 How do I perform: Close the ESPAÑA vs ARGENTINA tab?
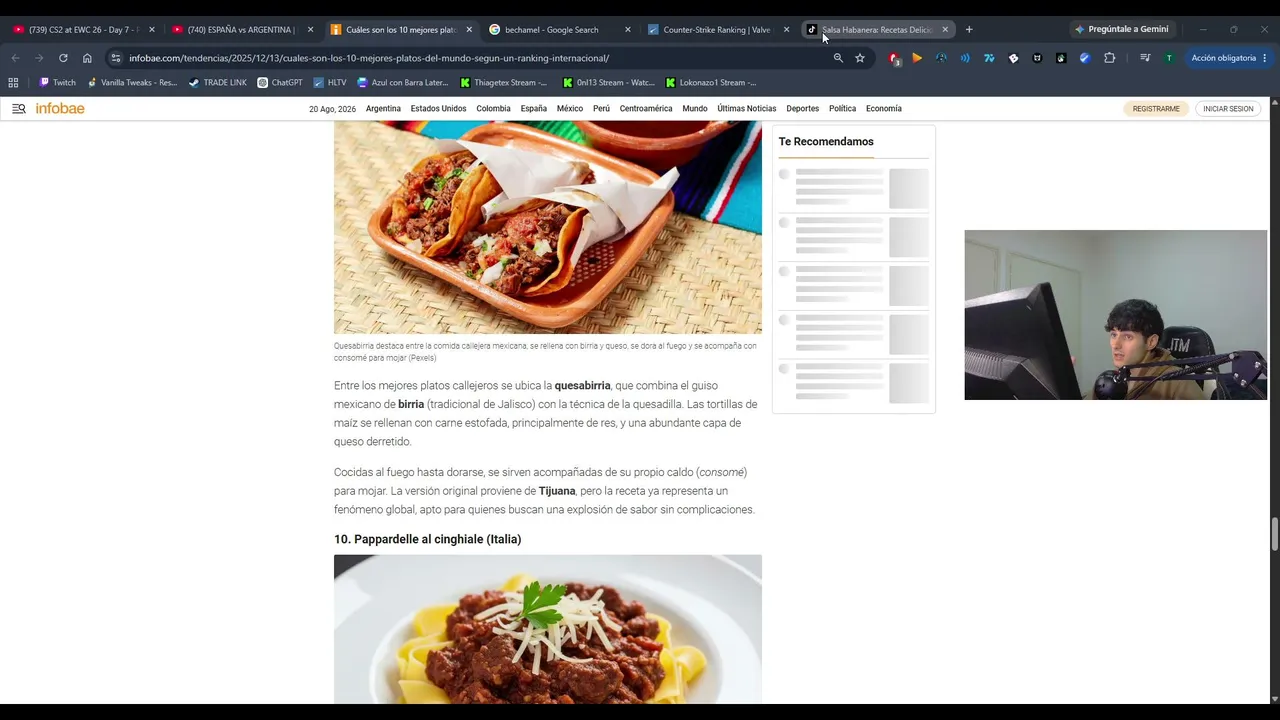310,29
